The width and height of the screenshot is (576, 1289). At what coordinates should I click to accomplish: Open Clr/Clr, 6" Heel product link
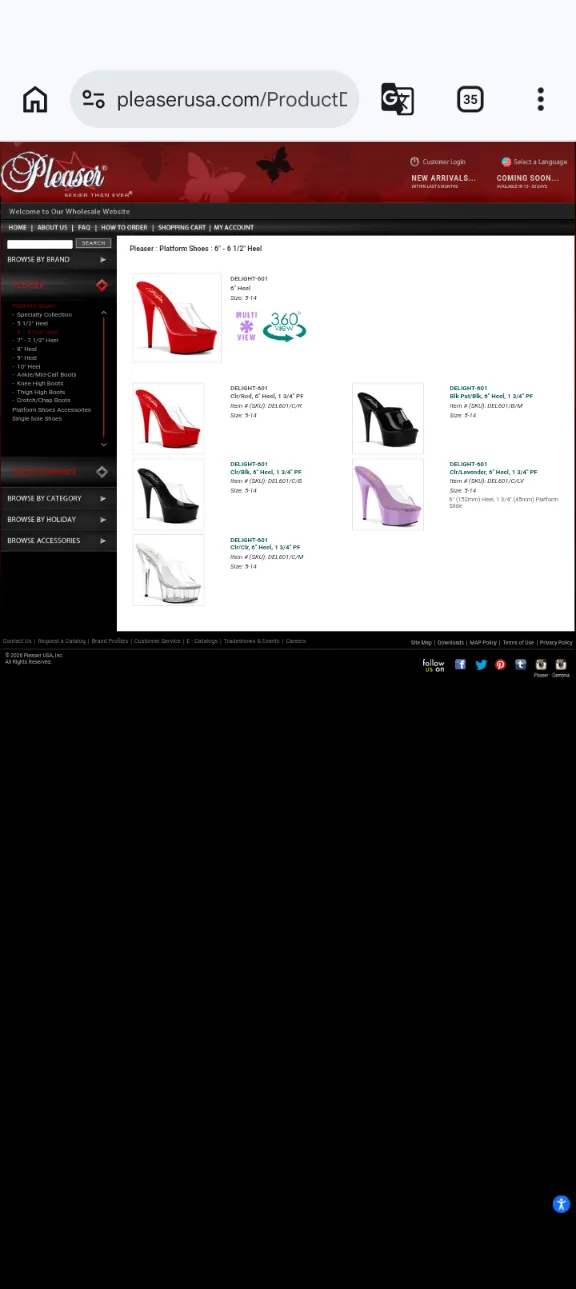tap(265, 547)
